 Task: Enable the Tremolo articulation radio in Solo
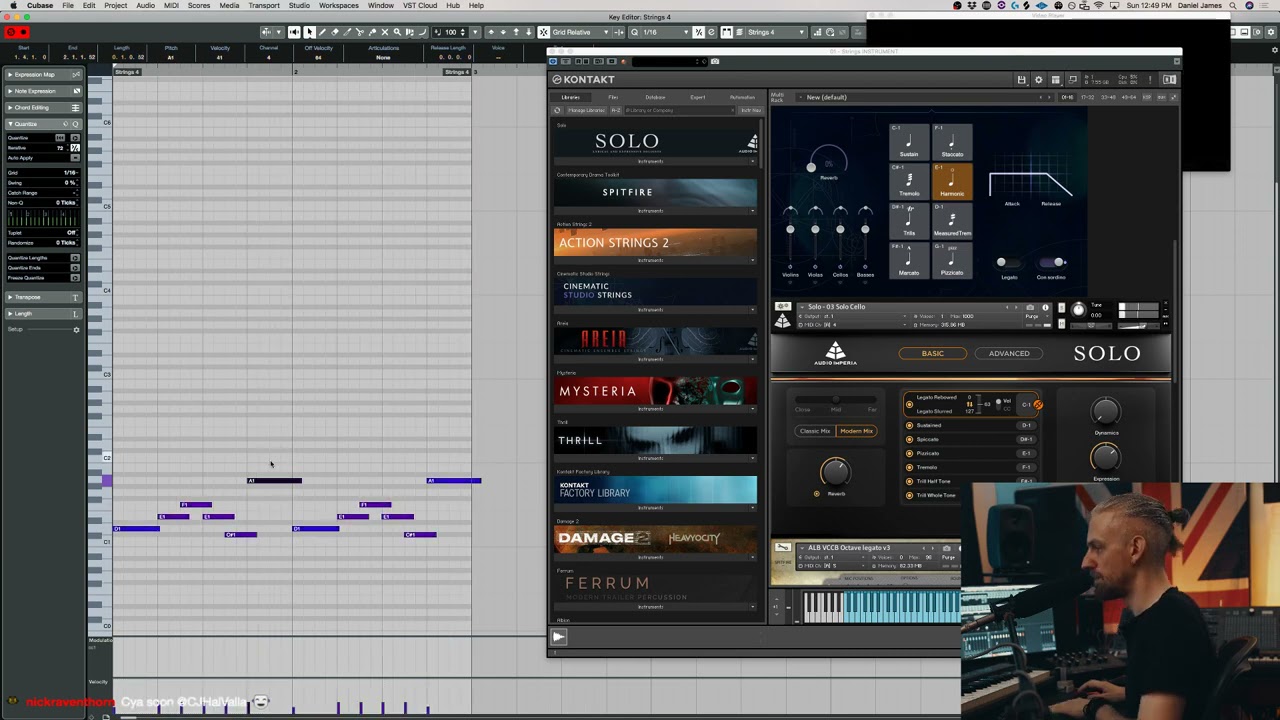pyautogui.click(x=909, y=467)
